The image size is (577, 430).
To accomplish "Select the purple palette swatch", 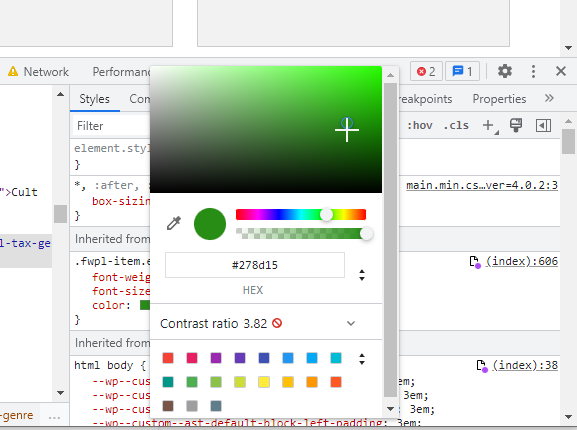I will [216, 358].
